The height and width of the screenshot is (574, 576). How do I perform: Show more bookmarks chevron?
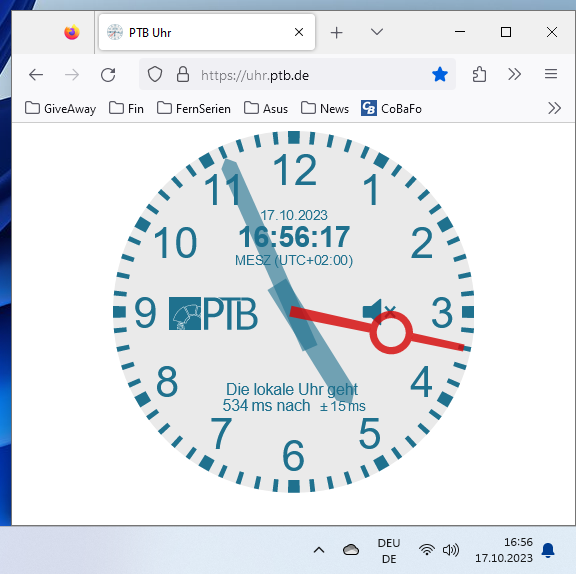point(554,108)
